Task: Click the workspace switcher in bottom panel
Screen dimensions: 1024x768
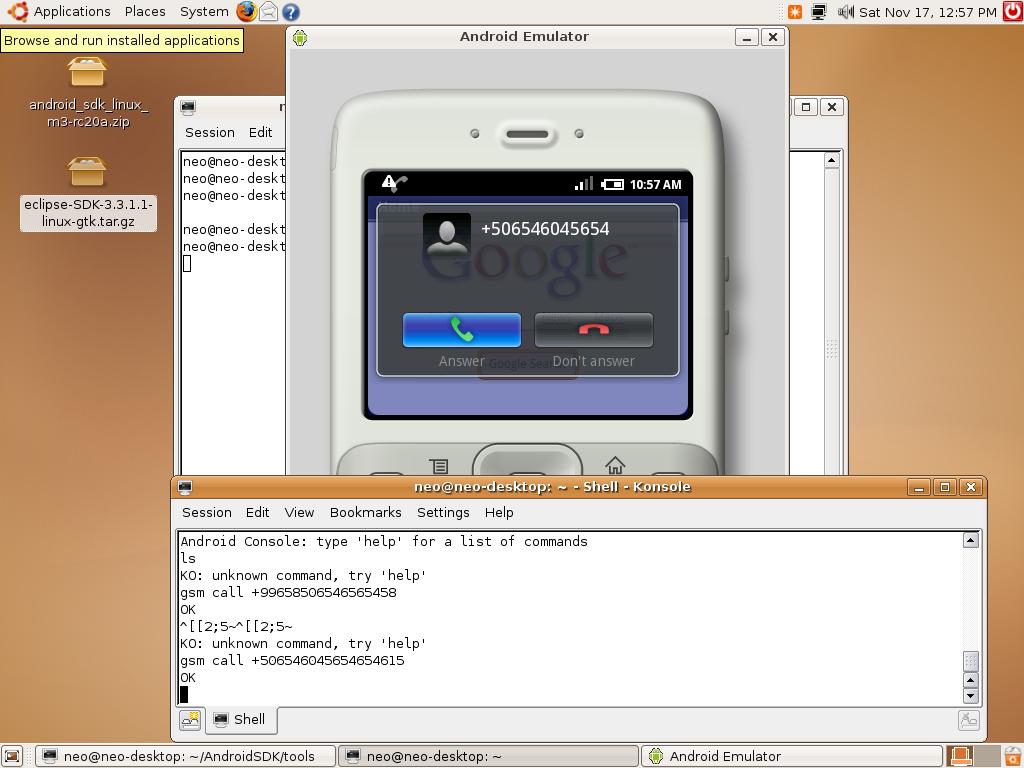Action: [972, 756]
